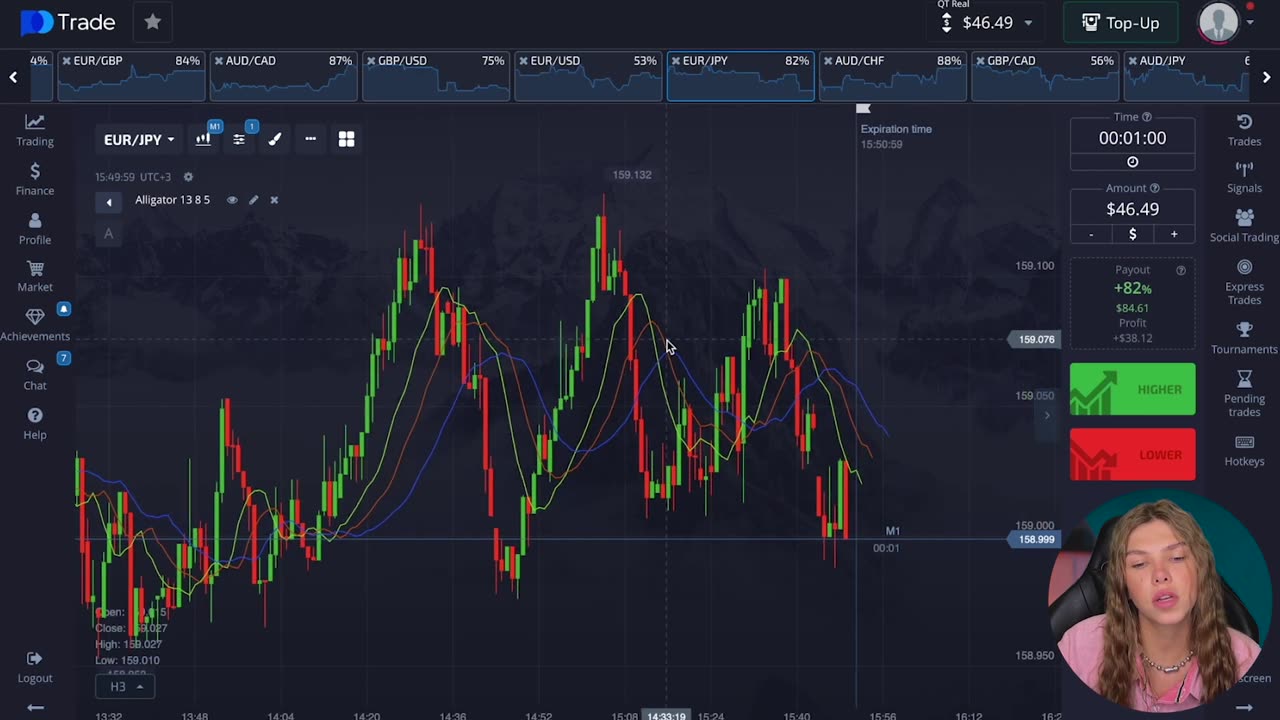Open chart time settings gear
1280x720 pixels.
click(188, 177)
